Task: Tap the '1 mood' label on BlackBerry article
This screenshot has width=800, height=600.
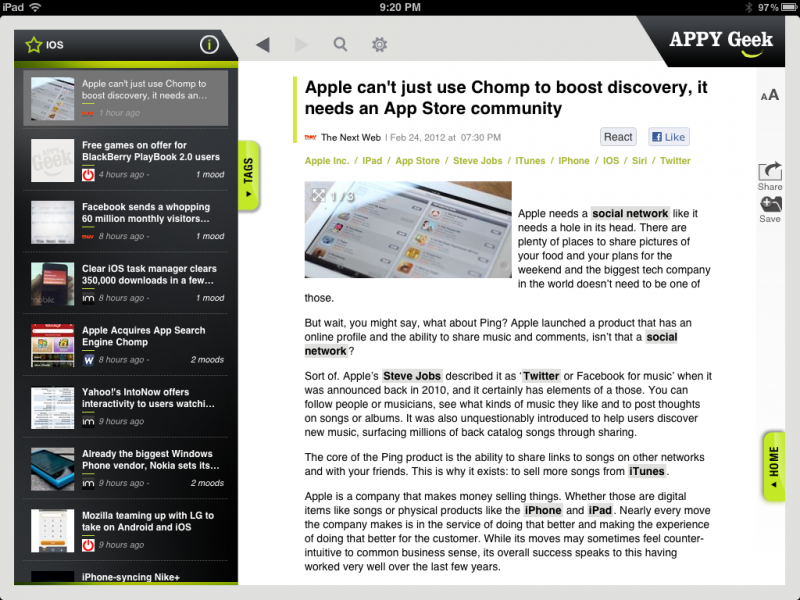Action: click(x=210, y=174)
